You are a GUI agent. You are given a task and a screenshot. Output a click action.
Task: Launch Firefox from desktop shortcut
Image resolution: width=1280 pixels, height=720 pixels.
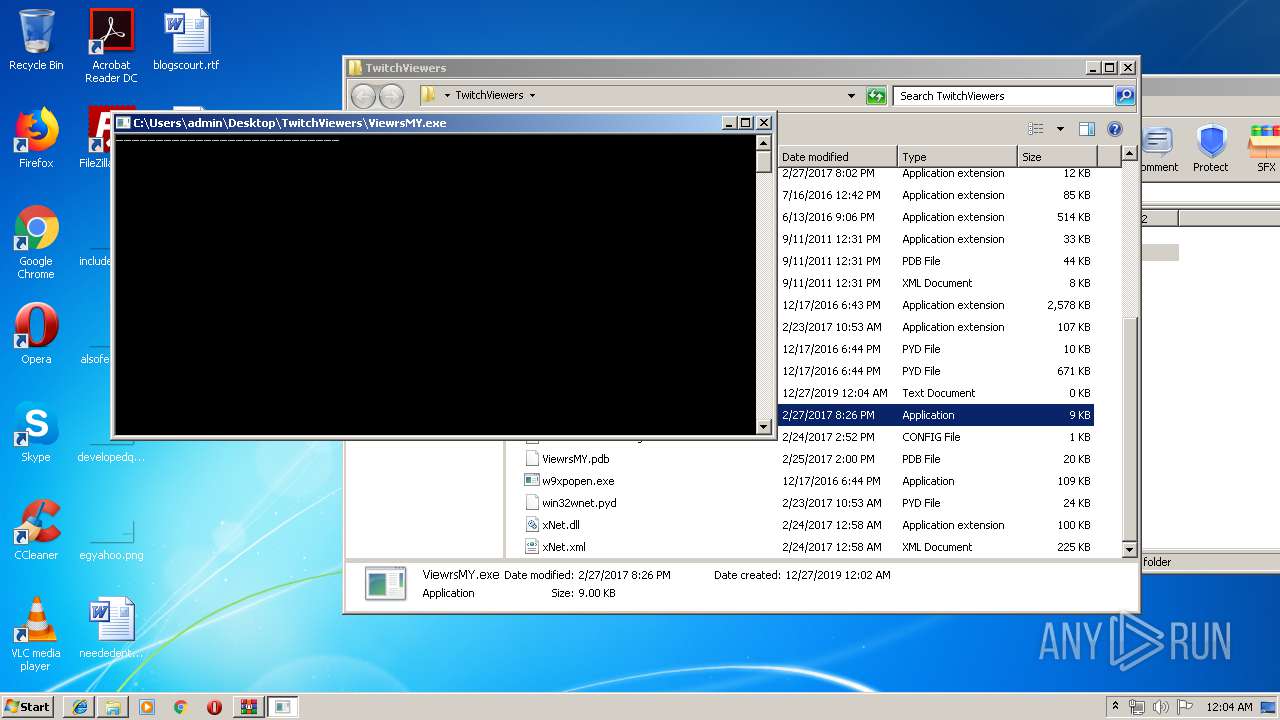click(36, 138)
